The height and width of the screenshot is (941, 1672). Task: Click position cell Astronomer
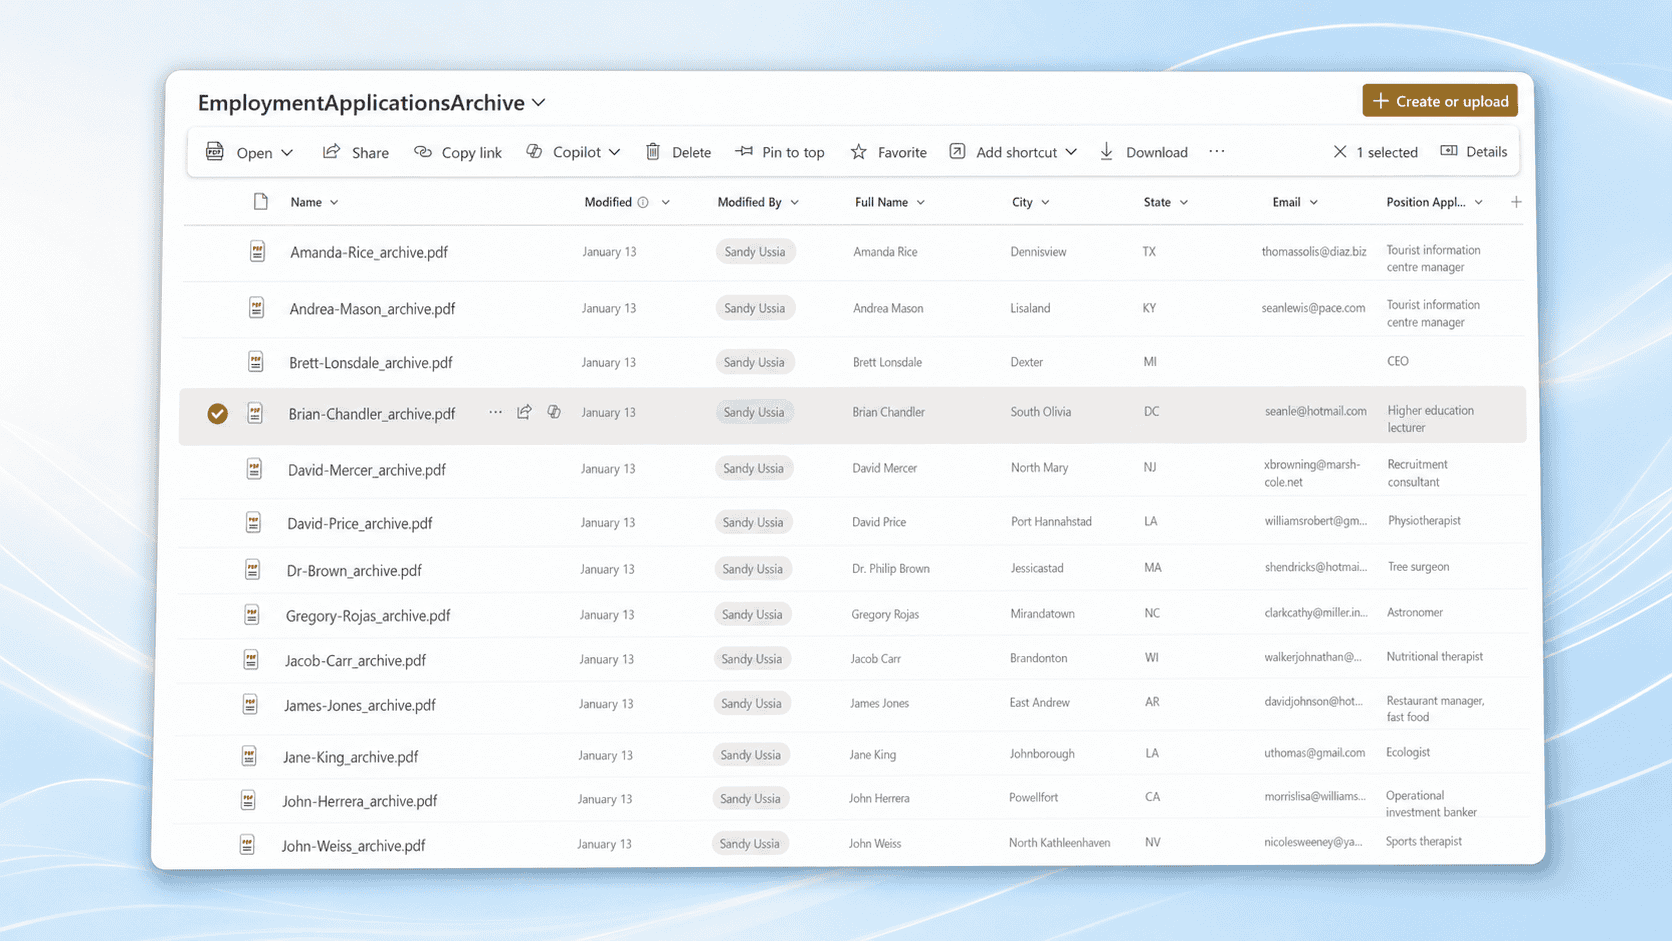[1415, 612]
